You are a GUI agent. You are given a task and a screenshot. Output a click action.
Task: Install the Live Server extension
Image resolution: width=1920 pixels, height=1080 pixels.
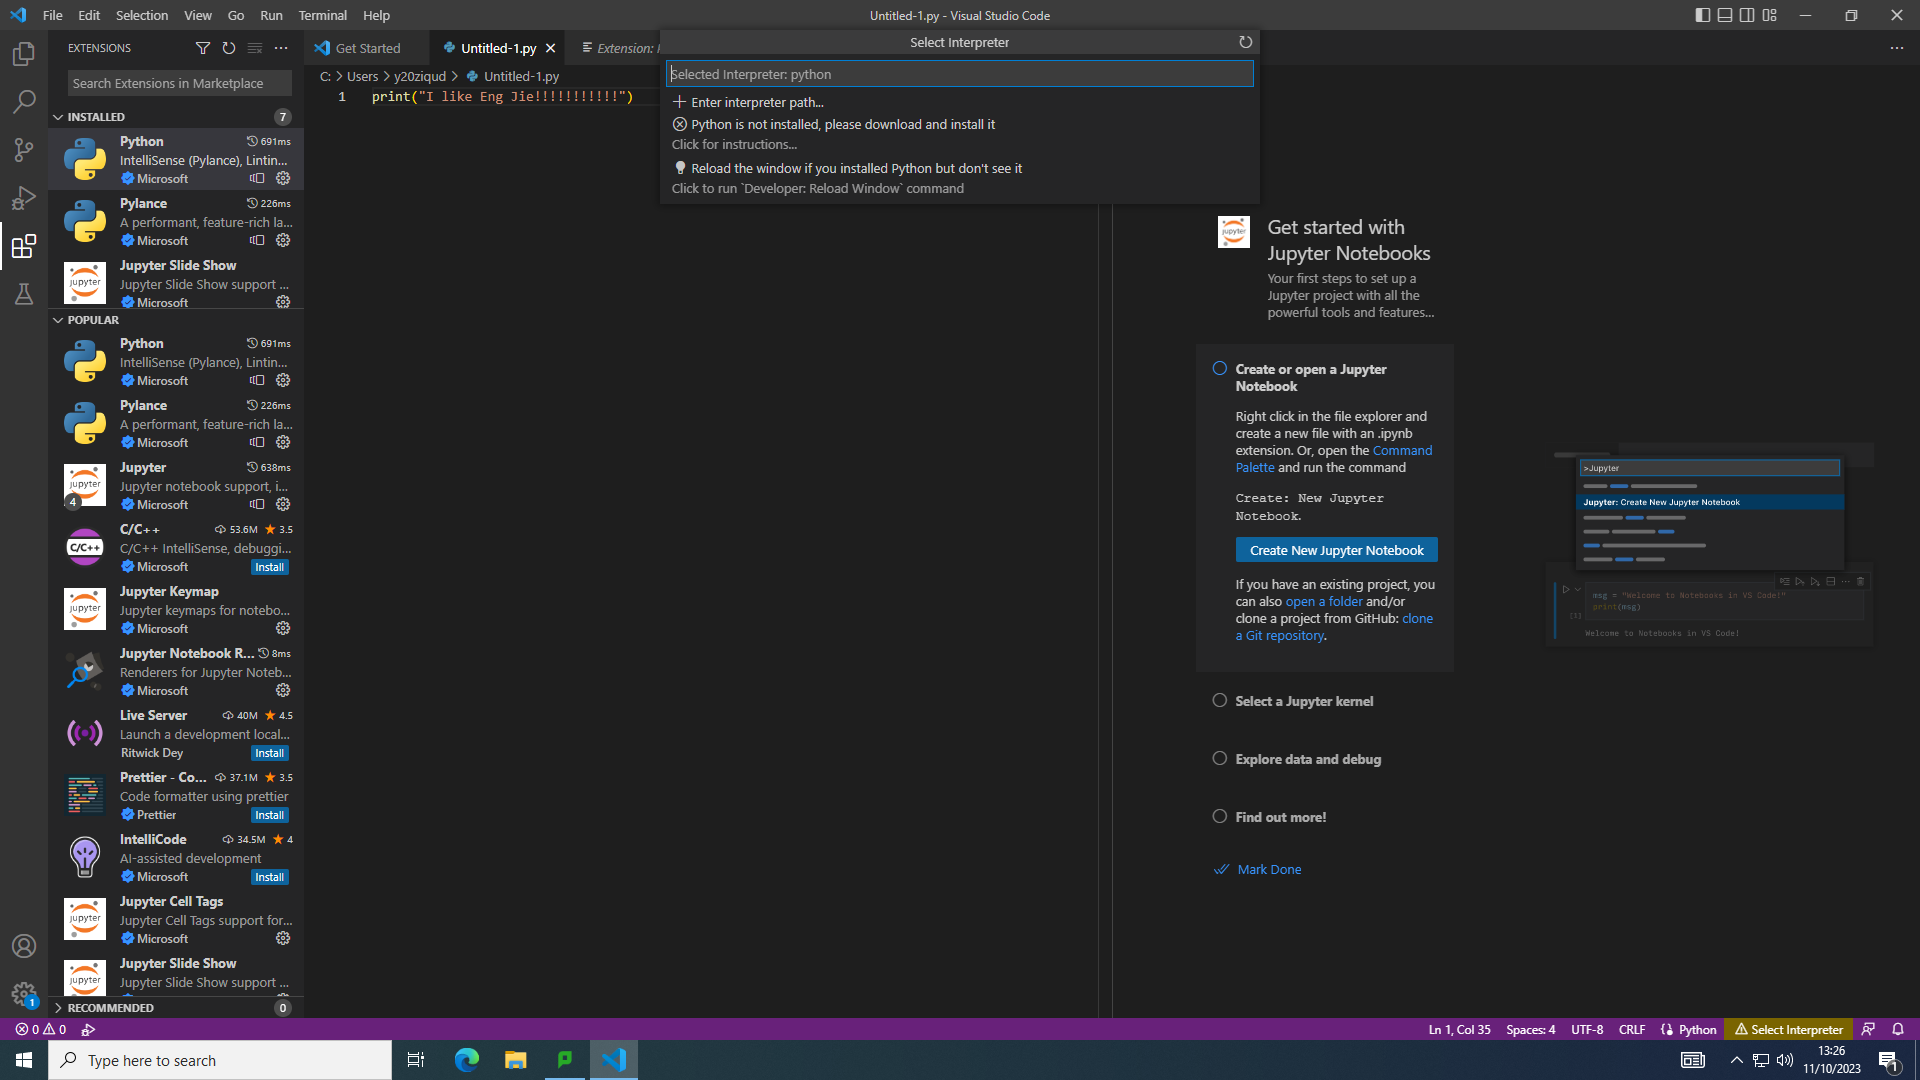[x=269, y=753]
